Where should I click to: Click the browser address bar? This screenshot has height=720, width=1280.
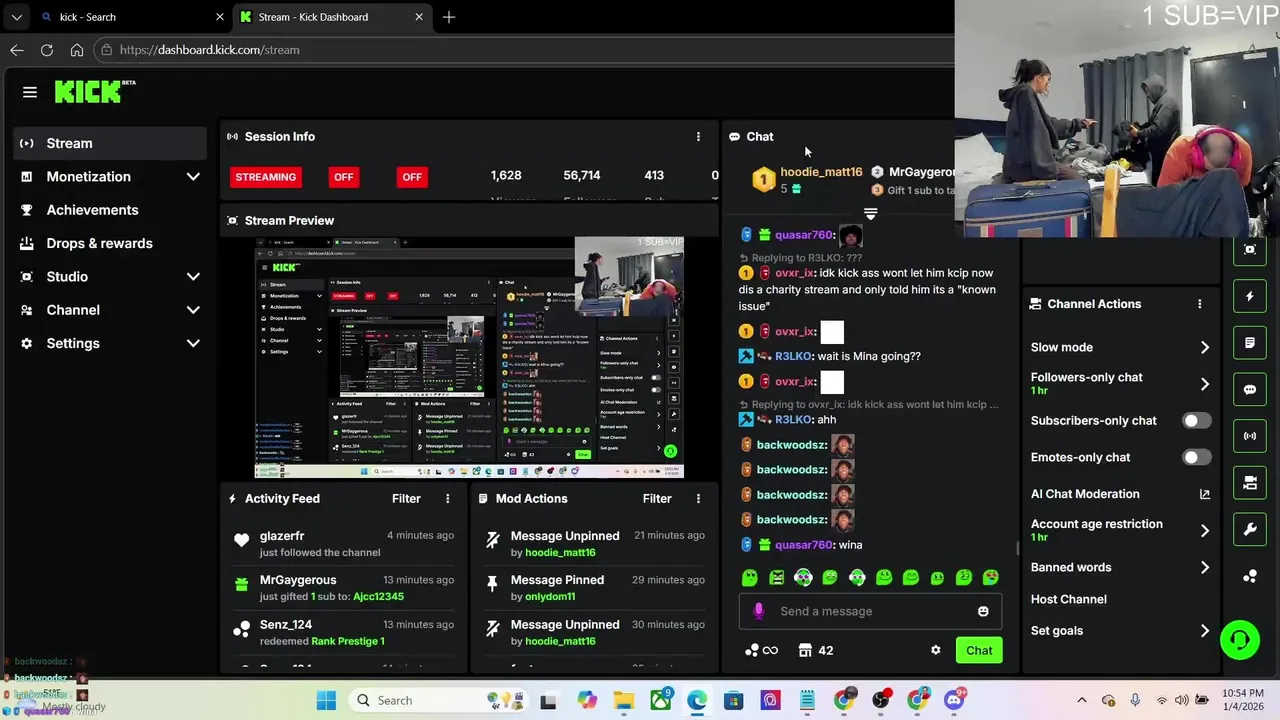525,50
